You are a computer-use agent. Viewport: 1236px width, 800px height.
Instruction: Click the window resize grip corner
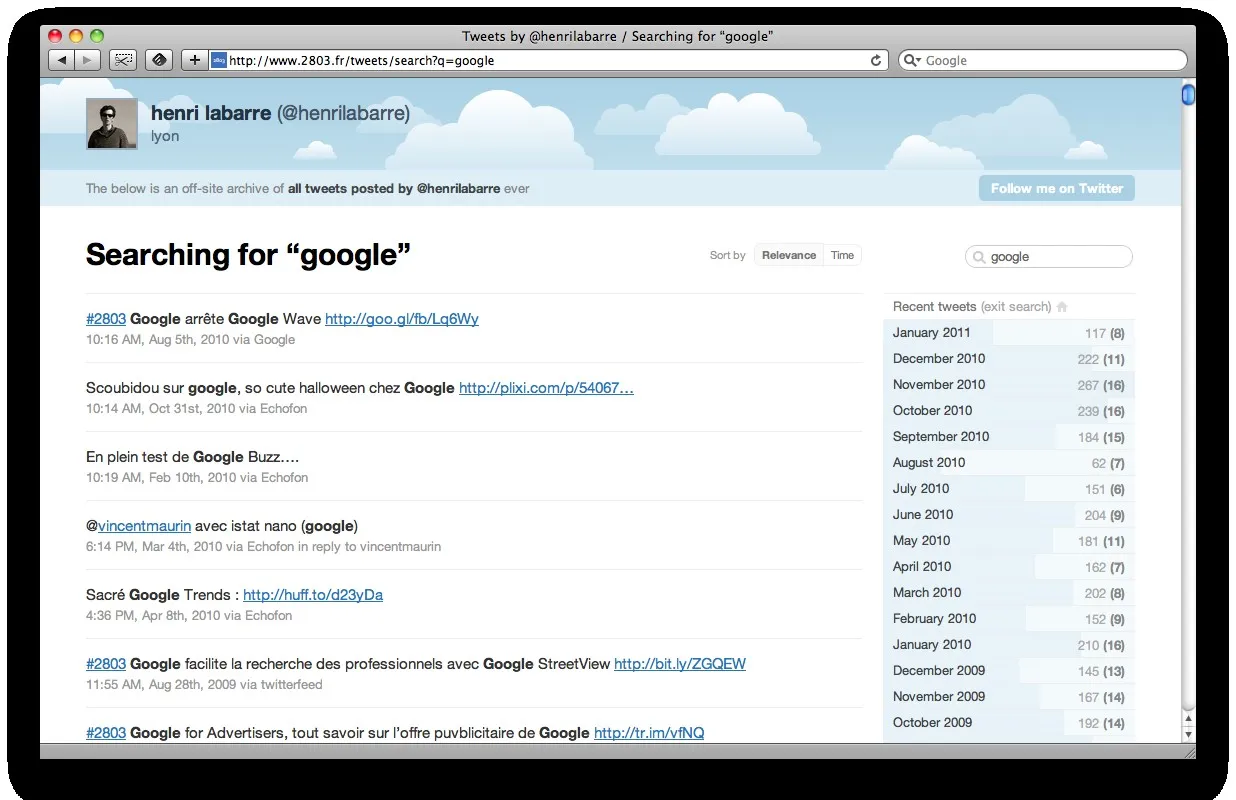tap(1188, 751)
